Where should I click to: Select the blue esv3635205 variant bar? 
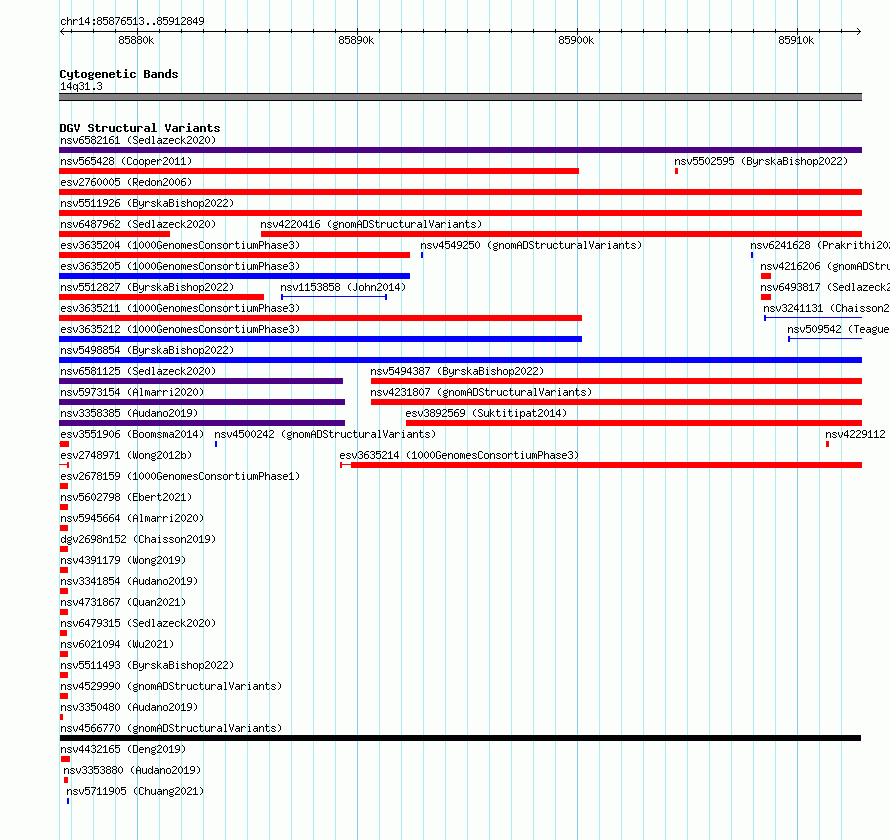[x=234, y=276]
